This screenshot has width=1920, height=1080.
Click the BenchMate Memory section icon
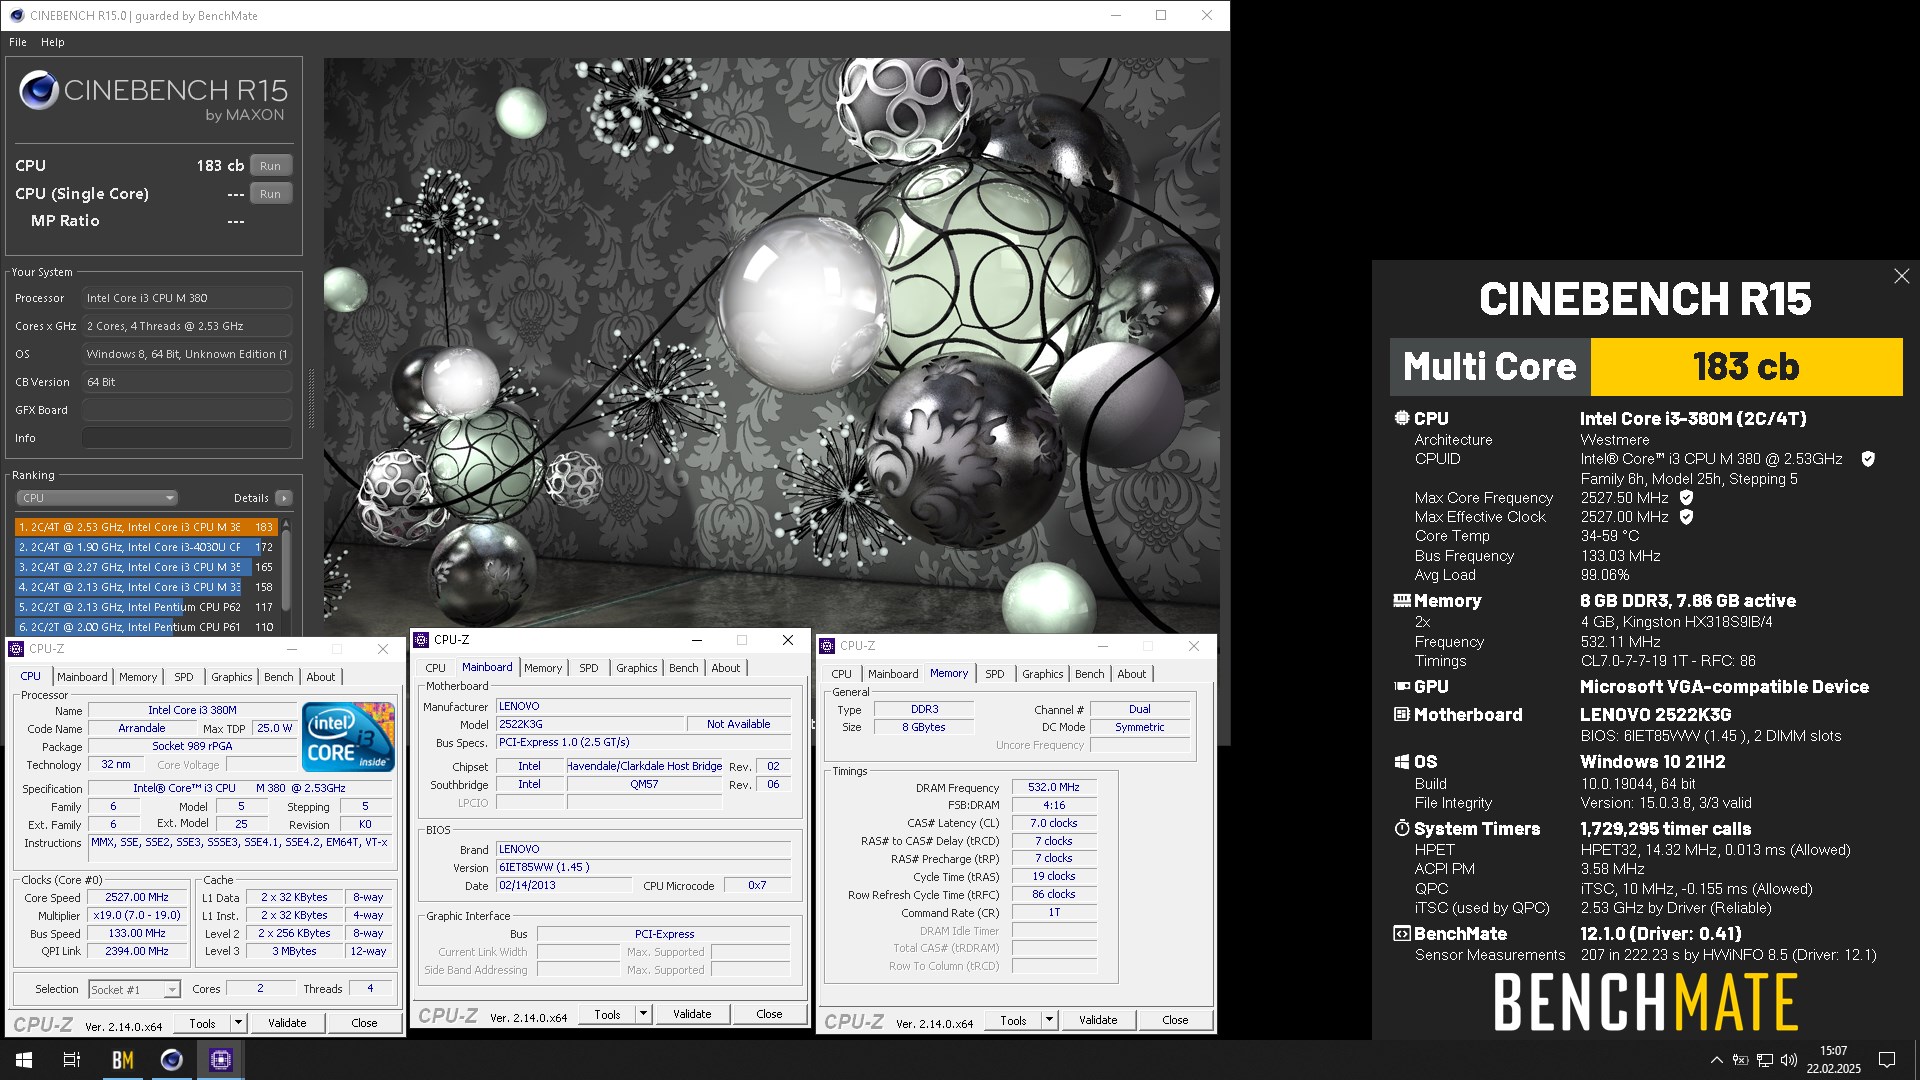coord(1402,601)
